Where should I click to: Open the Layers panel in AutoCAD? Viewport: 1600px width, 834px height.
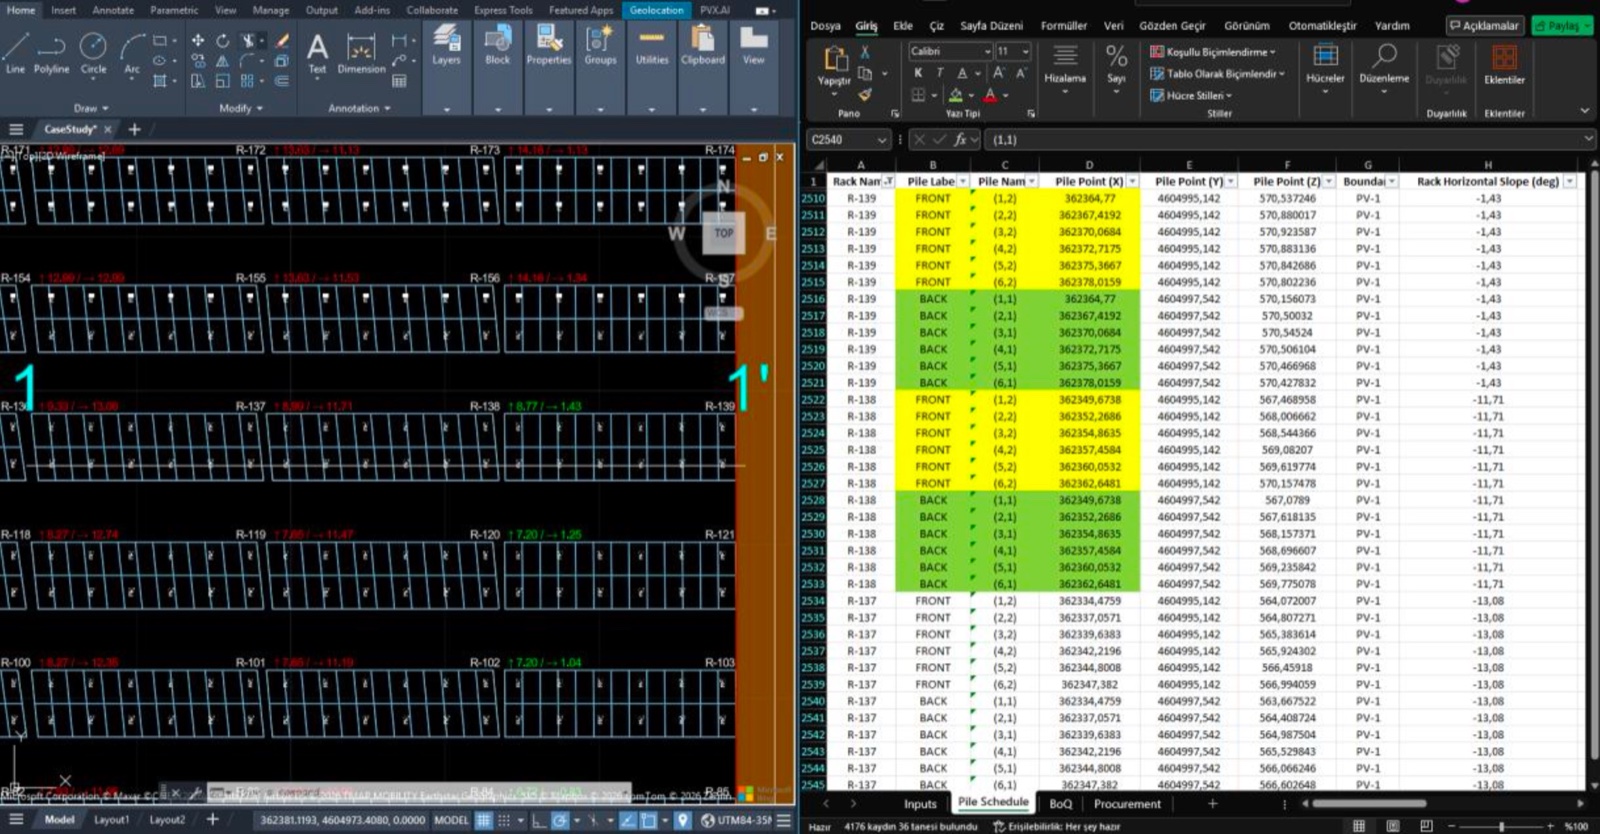446,46
